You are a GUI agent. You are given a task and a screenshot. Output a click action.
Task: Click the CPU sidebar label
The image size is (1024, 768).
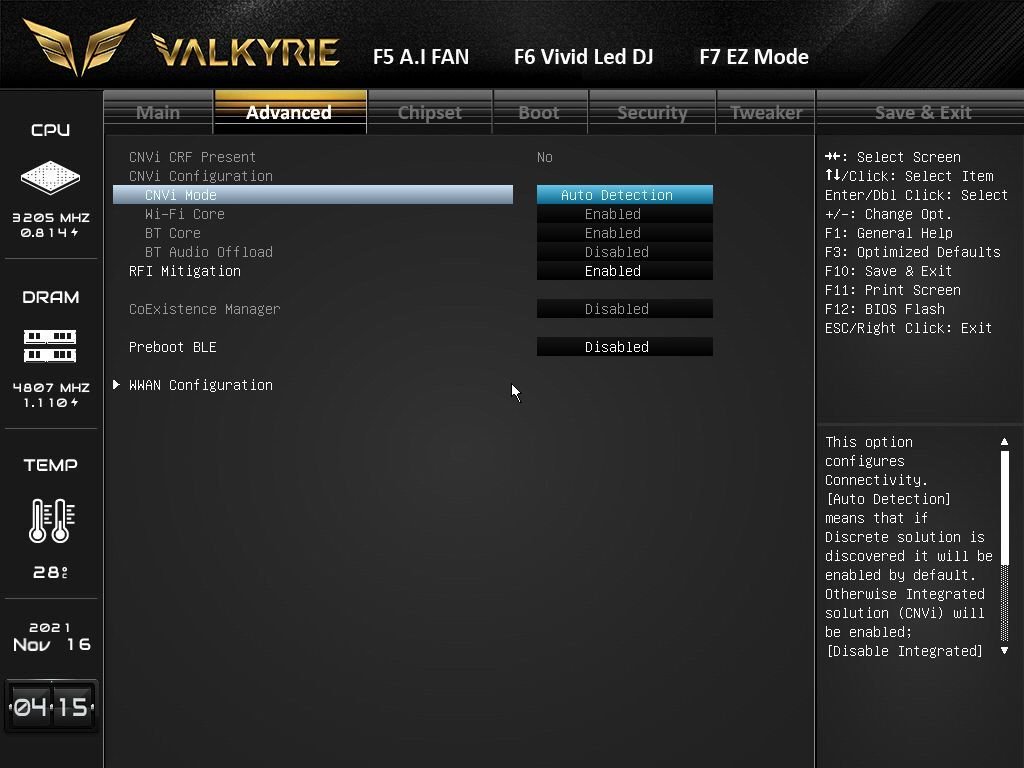coord(50,129)
